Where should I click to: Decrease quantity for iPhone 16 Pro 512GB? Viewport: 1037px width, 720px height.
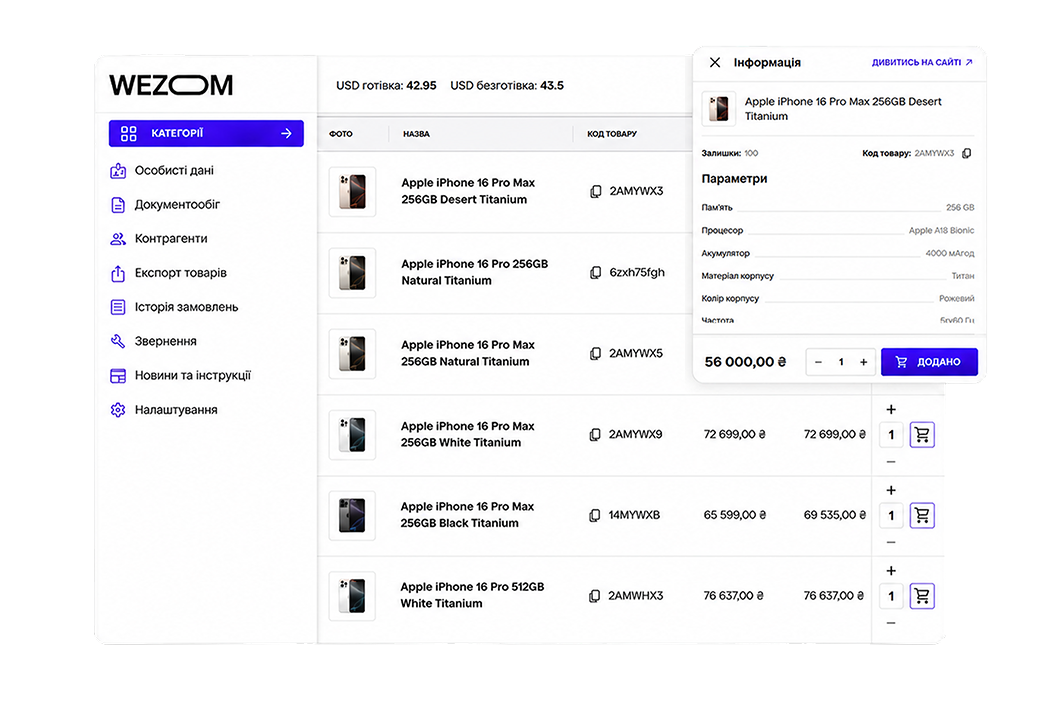[891, 623]
